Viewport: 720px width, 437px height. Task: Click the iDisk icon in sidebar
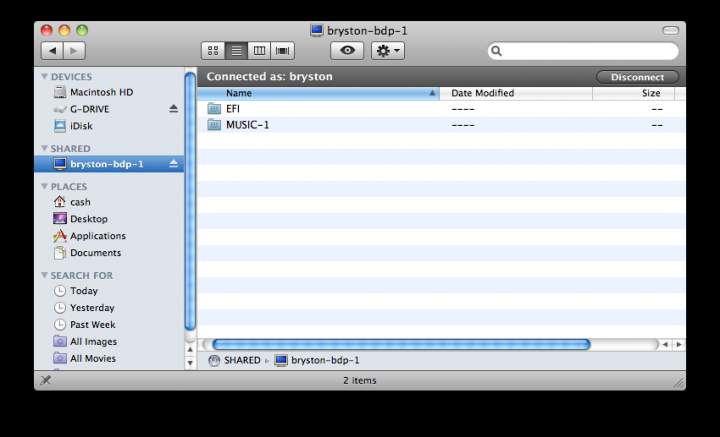point(60,126)
